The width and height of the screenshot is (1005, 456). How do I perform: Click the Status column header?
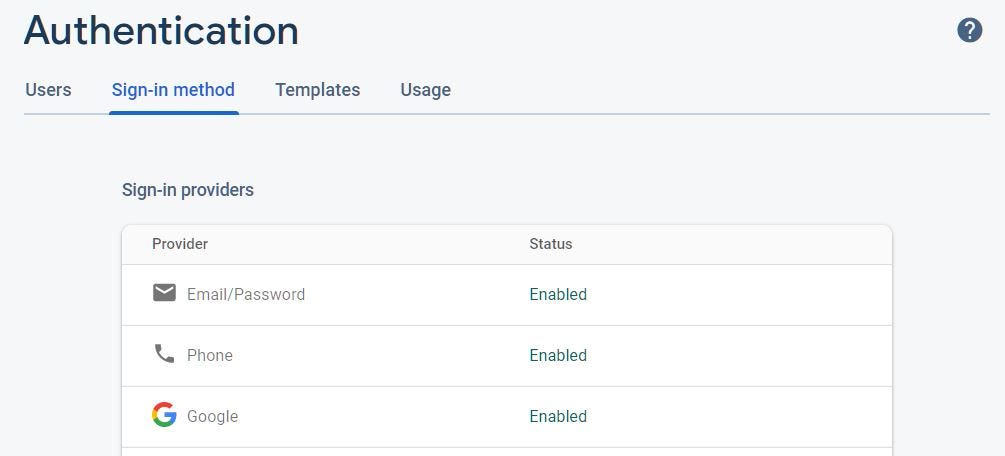click(551, 244)
